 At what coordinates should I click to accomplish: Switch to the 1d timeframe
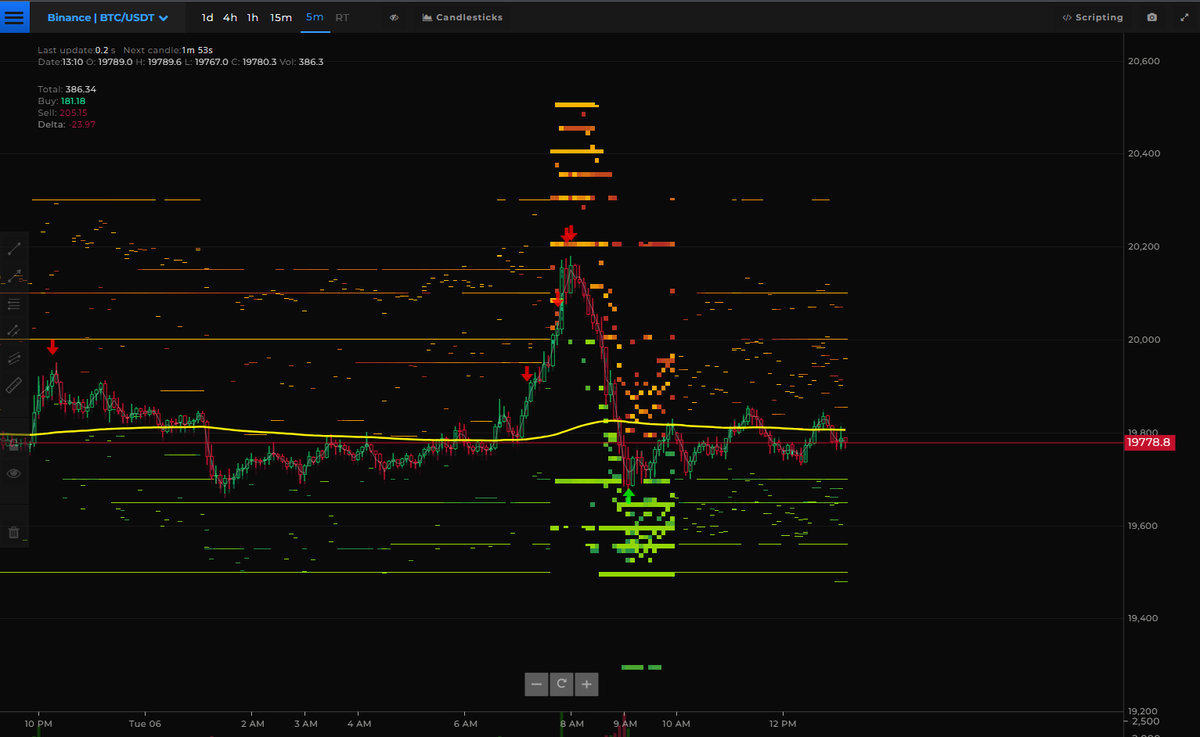click(x=207, y=17)
